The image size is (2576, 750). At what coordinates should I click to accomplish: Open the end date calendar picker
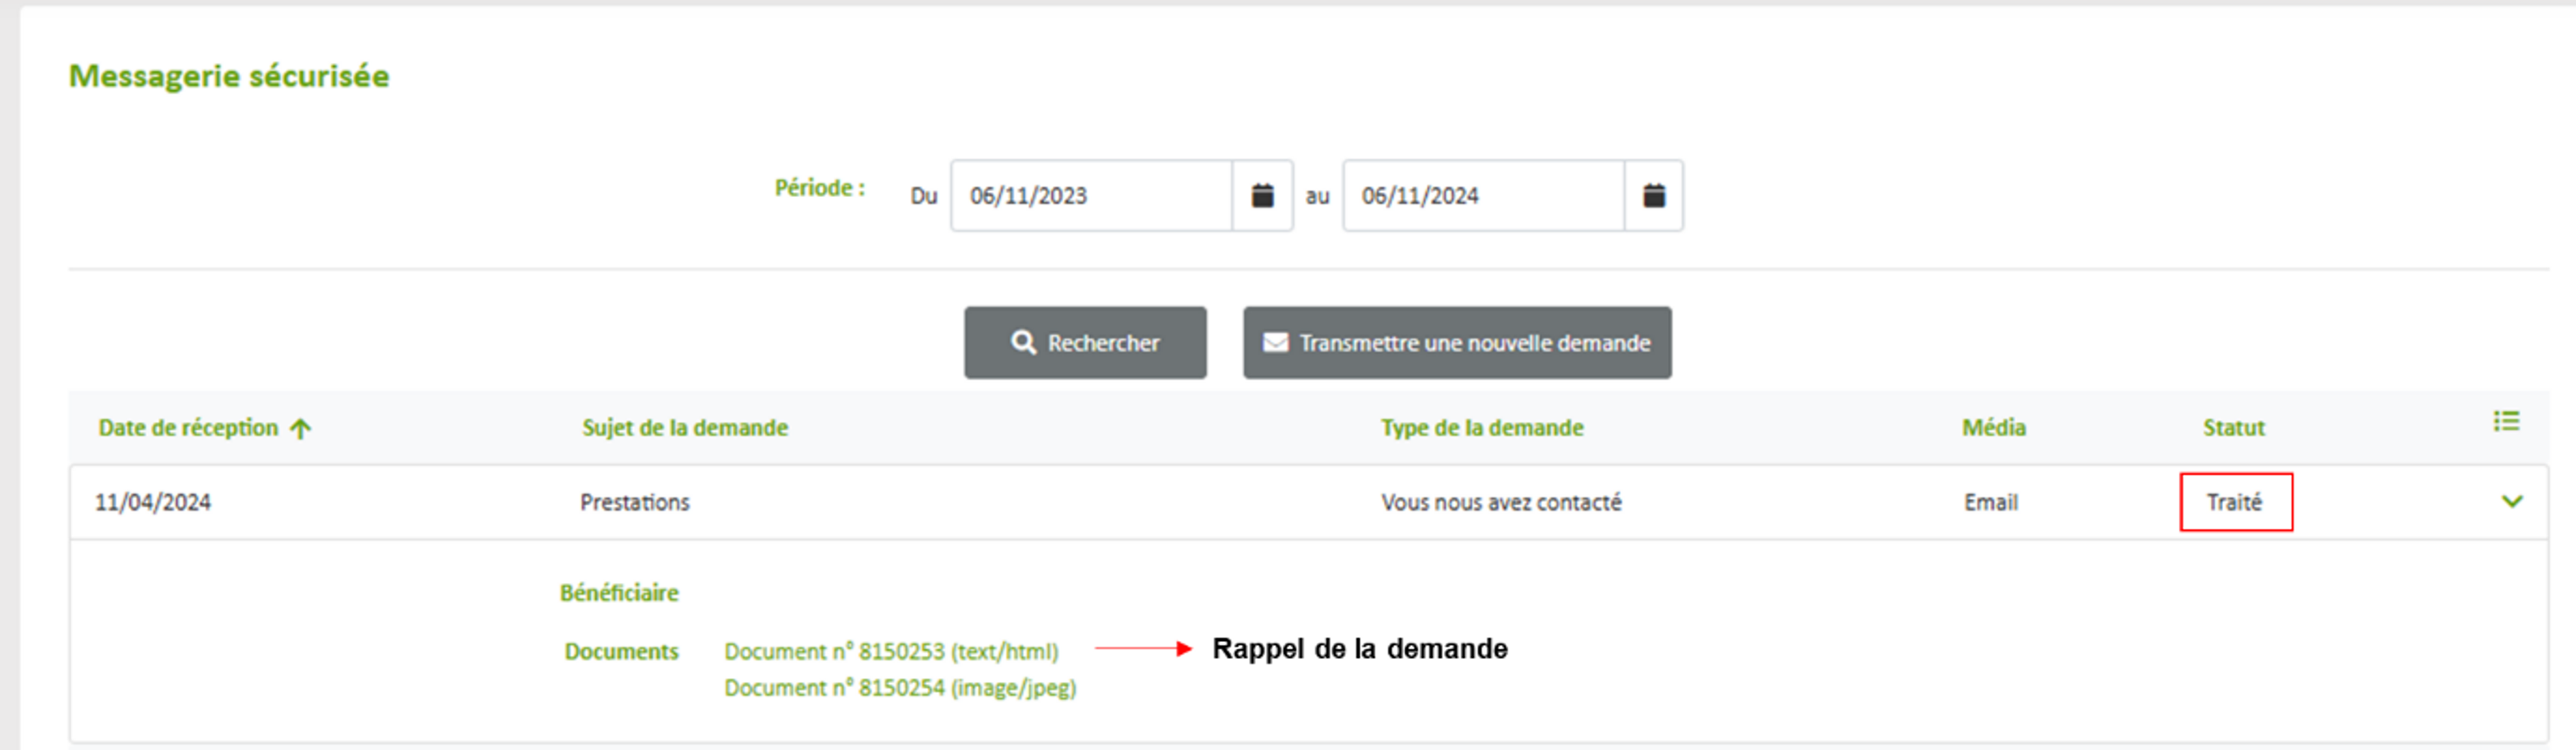[1653, 196]
